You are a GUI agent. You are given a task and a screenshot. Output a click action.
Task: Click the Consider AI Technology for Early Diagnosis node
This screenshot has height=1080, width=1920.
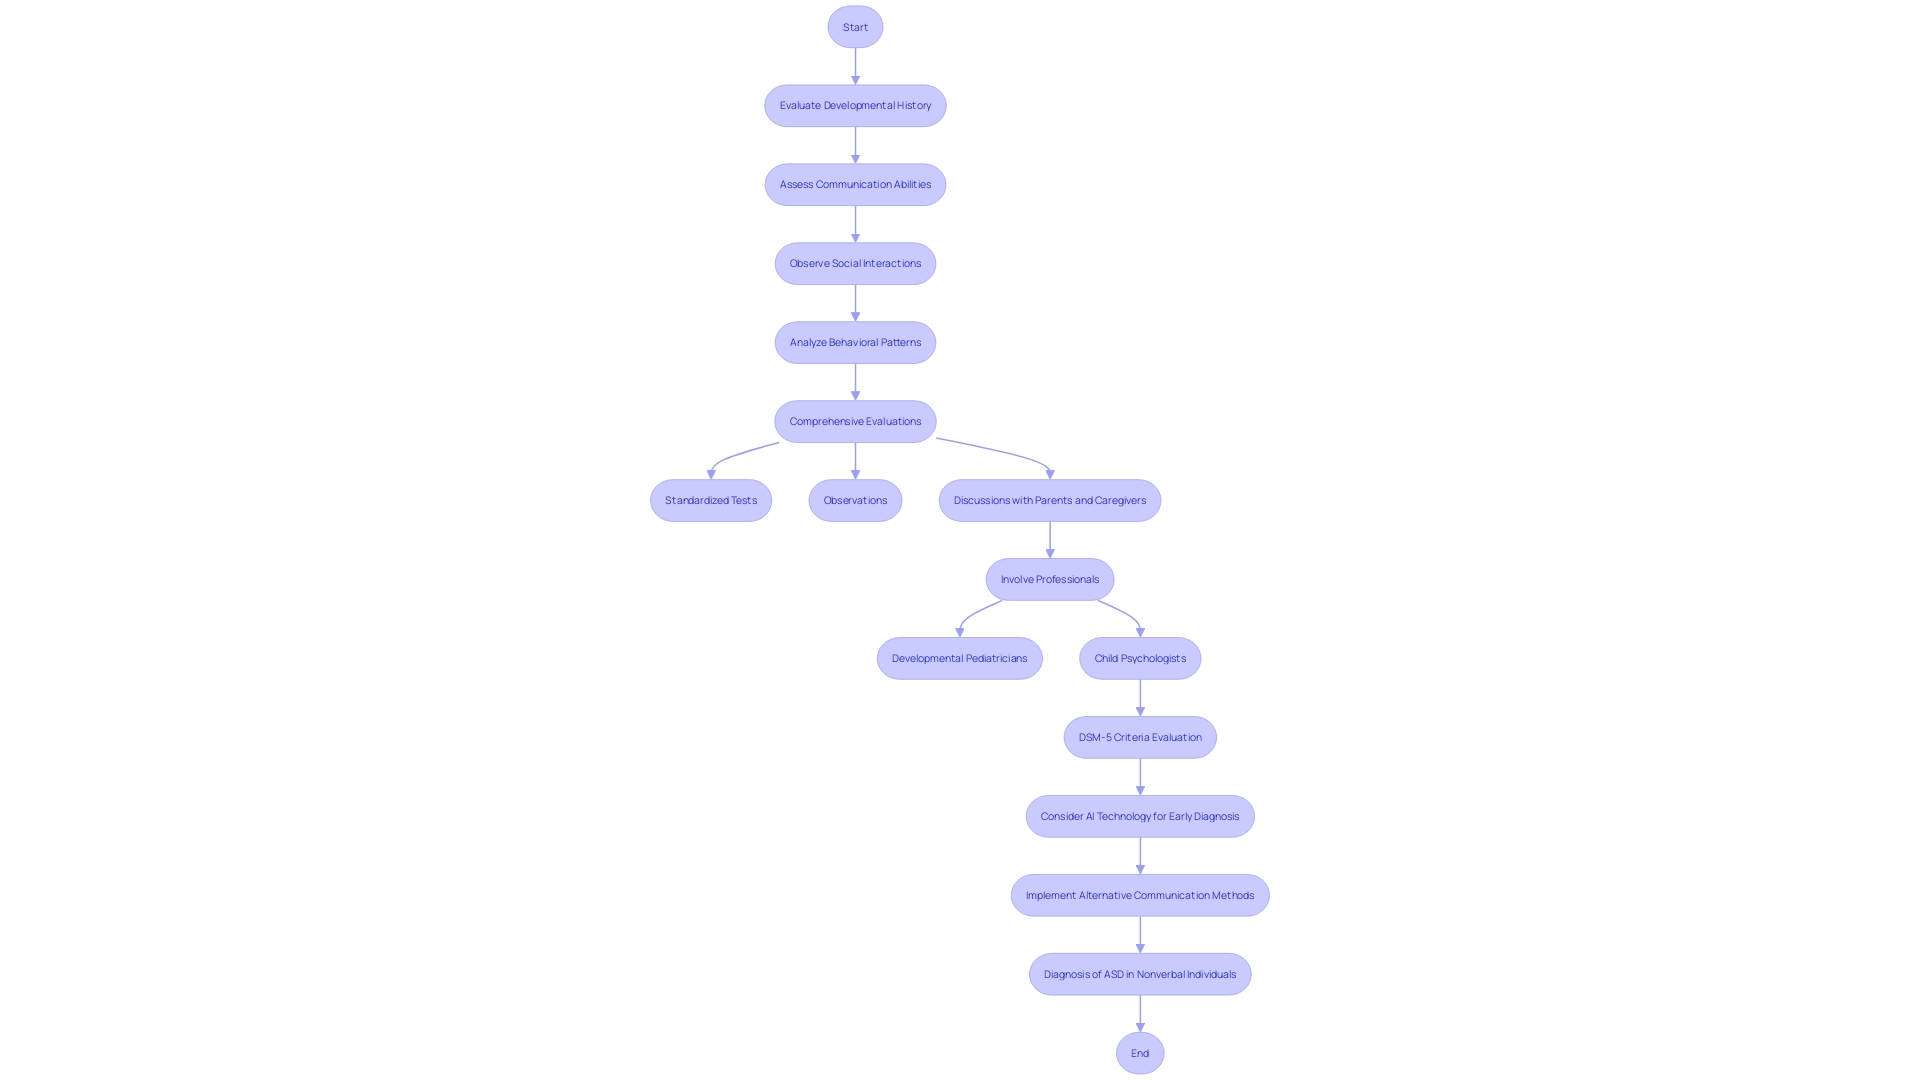coord(1139,815)
